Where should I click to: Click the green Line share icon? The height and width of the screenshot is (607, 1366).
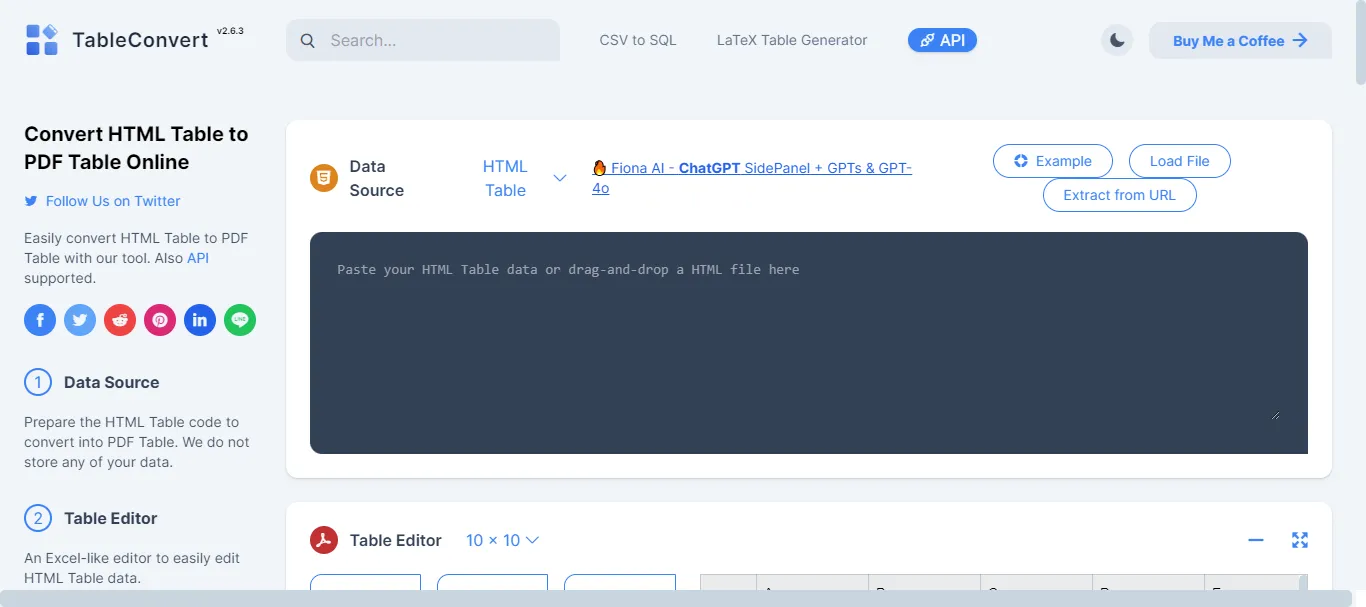[x=240, y=320]
